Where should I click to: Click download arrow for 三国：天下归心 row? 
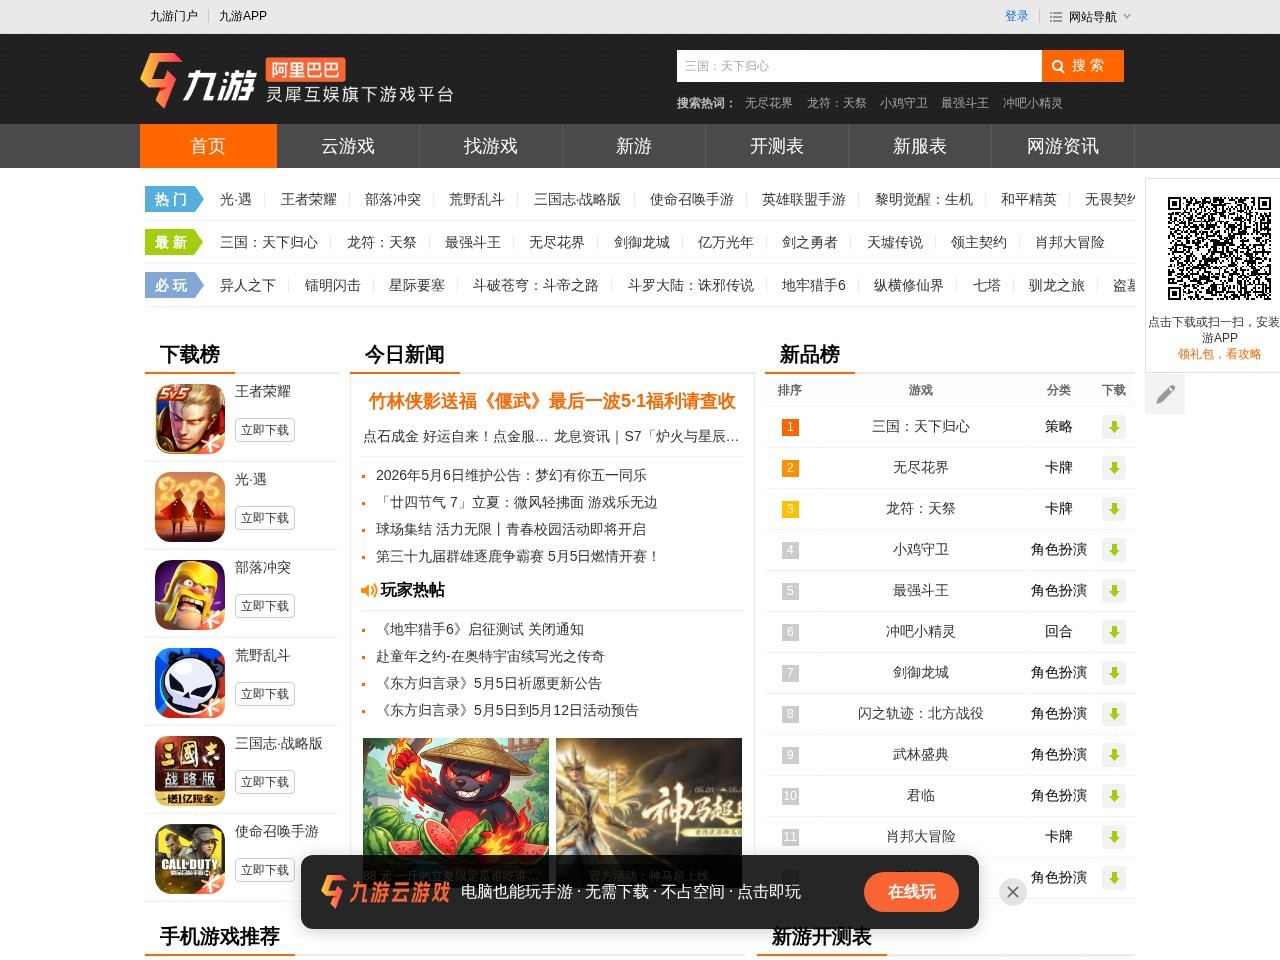(x=1114, y=427)
